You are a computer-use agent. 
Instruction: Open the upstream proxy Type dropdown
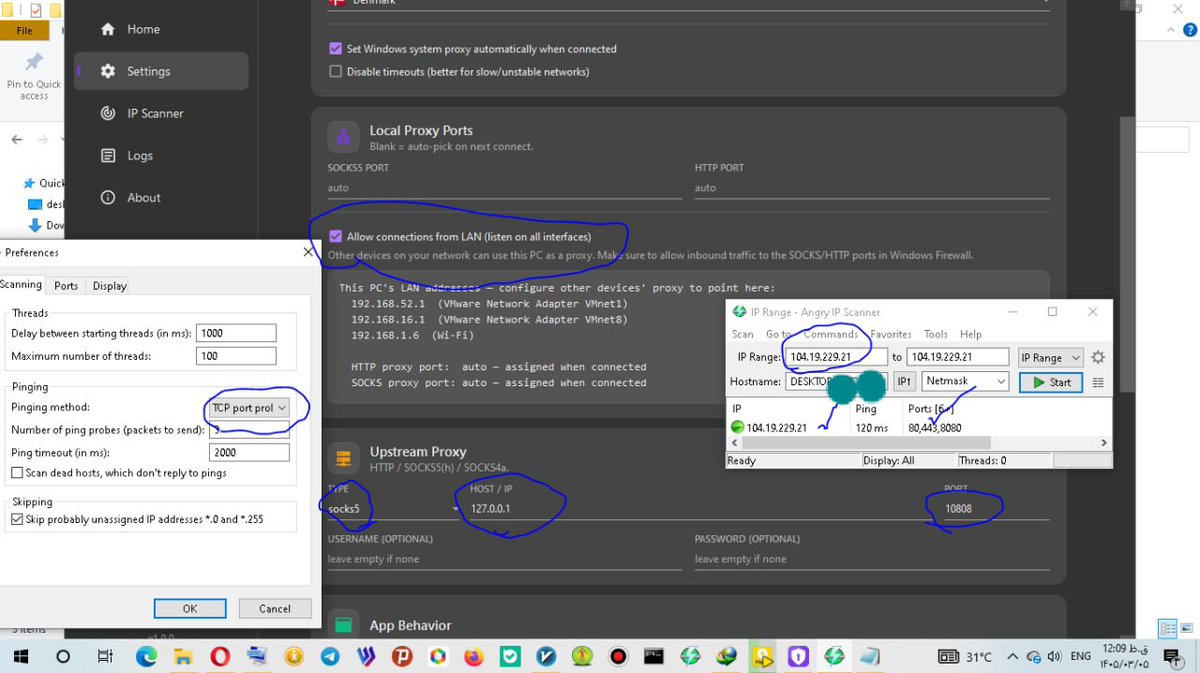393,509
